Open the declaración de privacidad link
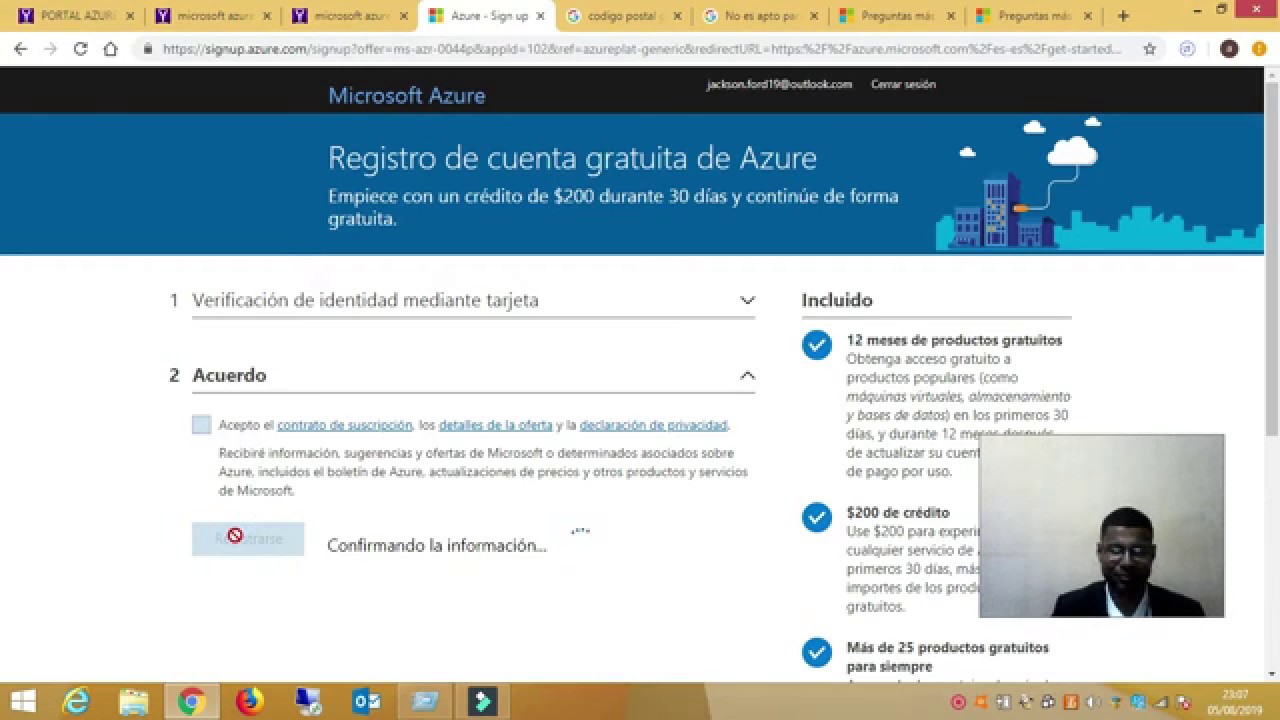 653,425
